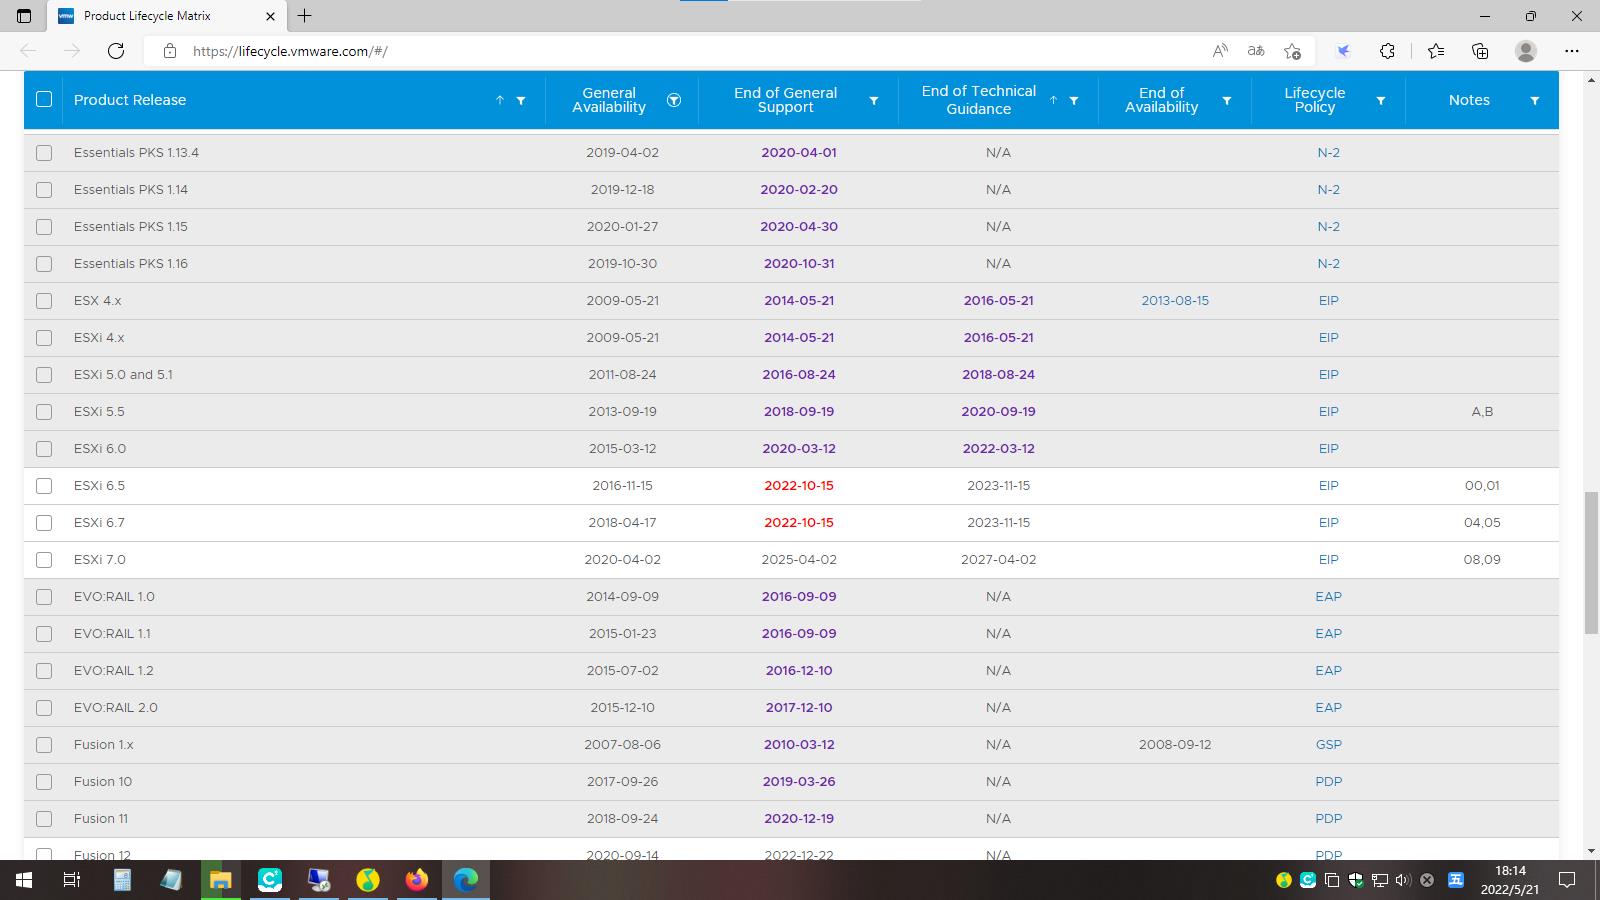The width and height of the screenshot is (1600, 900).
Task: Close the Product Lifecycle Matrix tab
Action: point(270,16)
